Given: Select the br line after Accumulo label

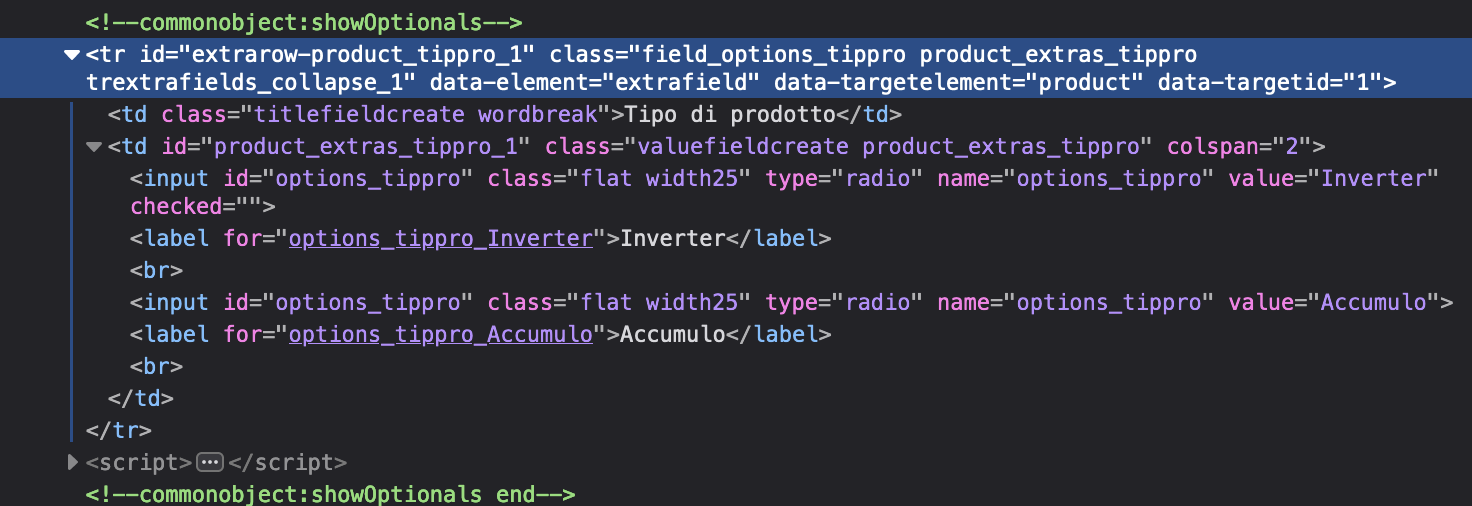Looking at the screenshot, I should point(157,365).
